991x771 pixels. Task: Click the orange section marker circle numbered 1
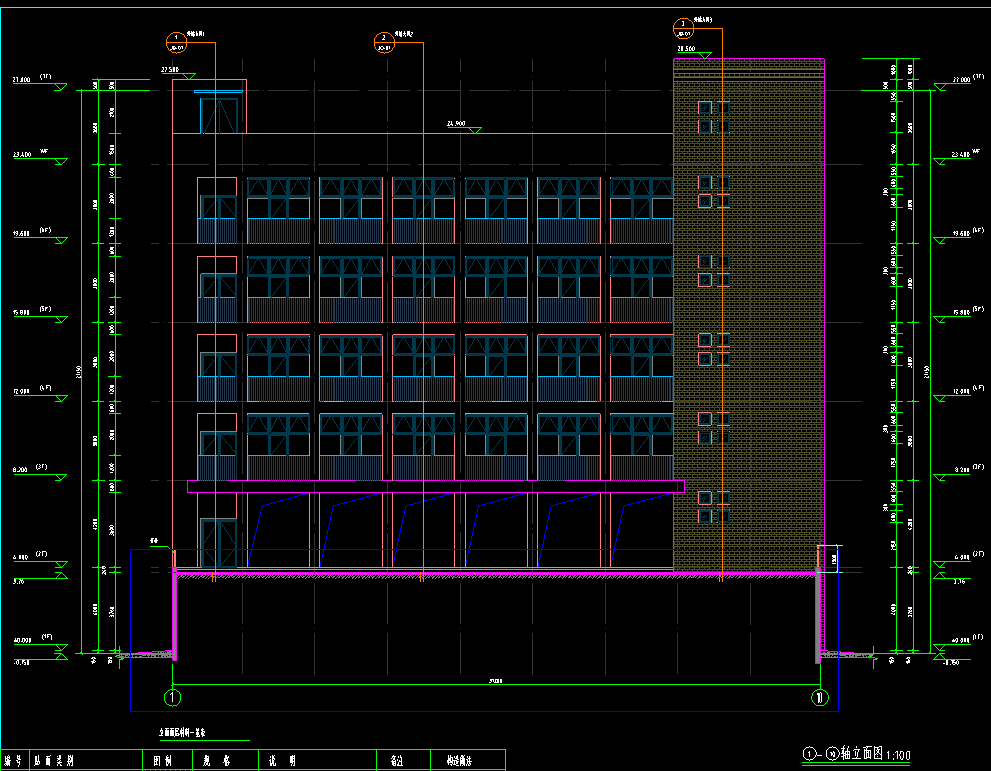[176, 41]
